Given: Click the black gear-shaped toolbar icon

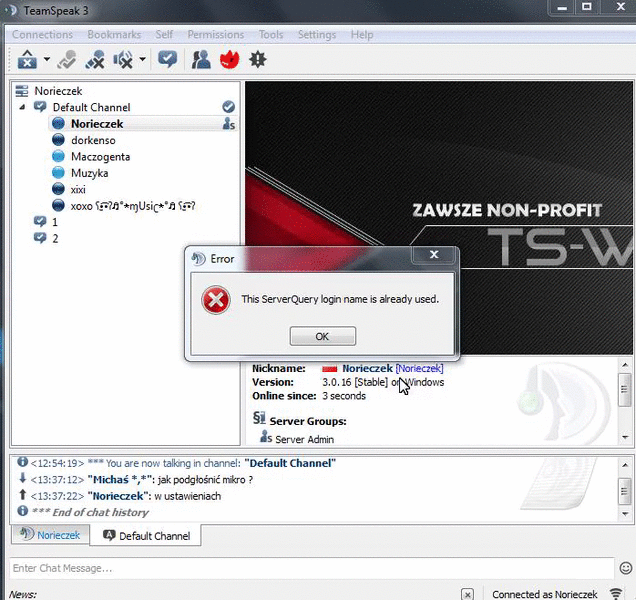Looking at the screenshot, I should (258, 60).
